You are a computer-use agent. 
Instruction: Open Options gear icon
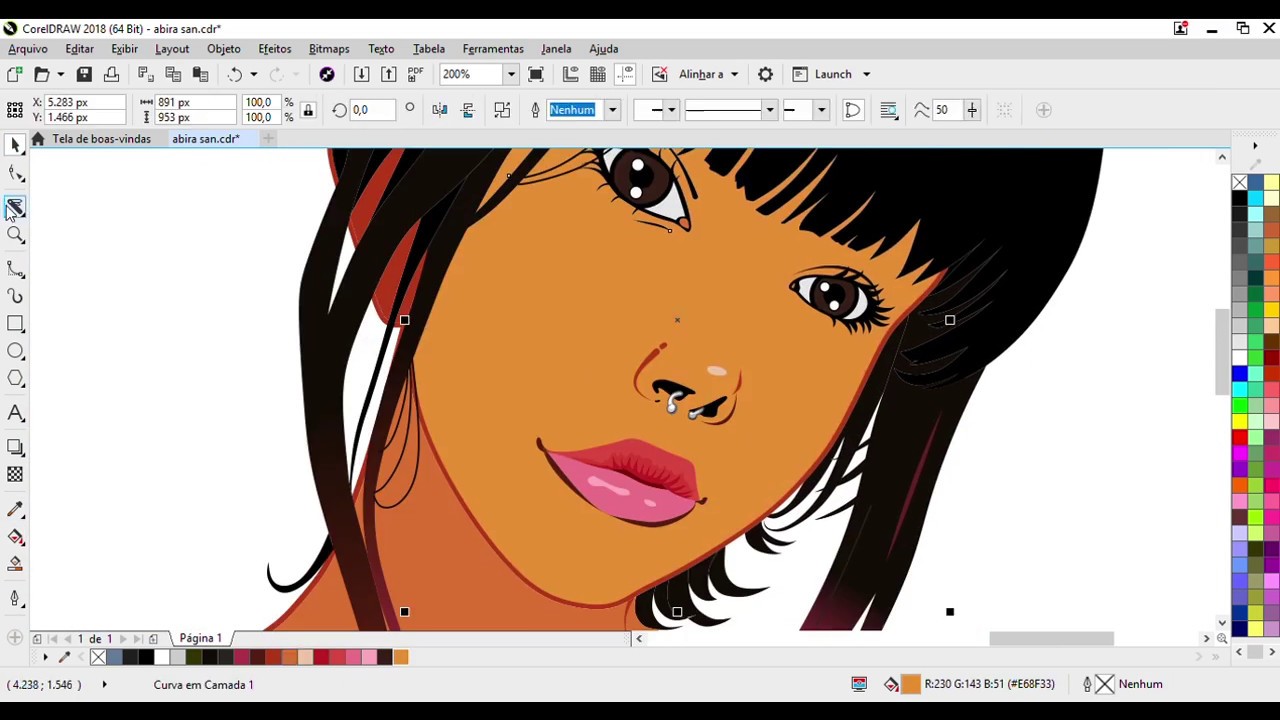pos(765,74)
